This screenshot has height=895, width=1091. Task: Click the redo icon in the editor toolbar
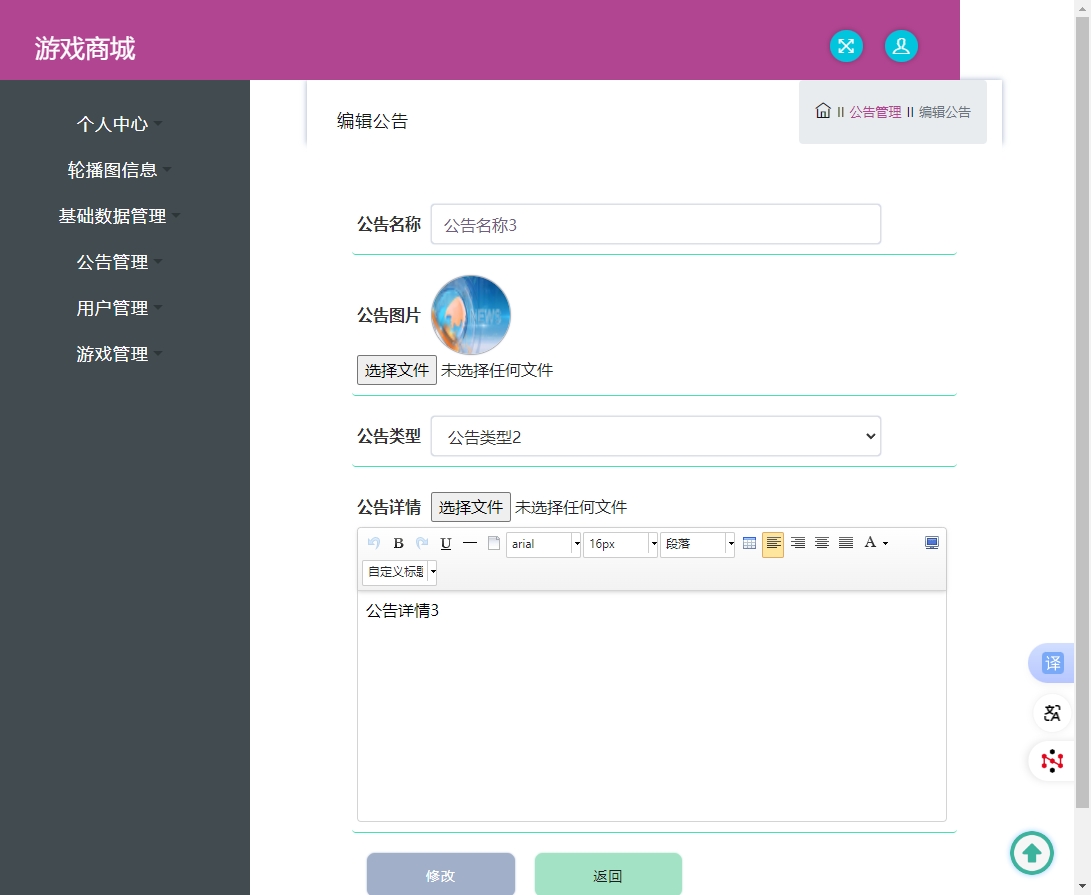pos(422,543)
